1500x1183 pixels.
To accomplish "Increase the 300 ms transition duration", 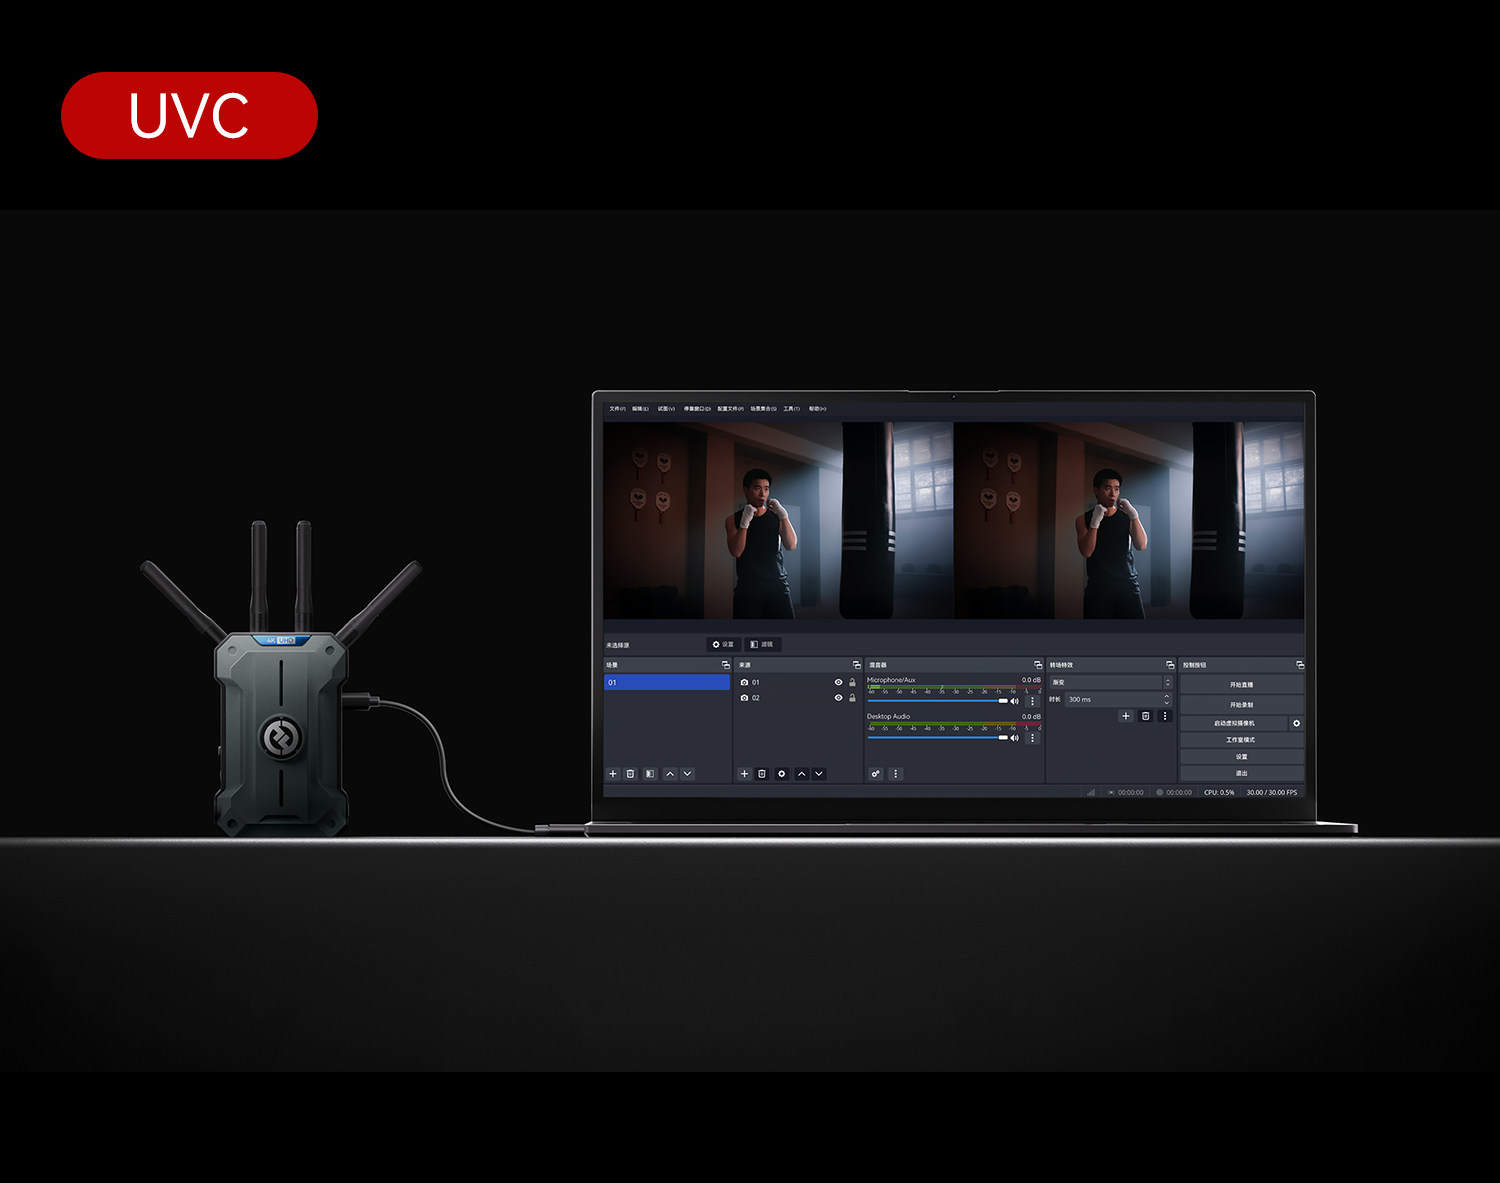I will (1167, 696).
